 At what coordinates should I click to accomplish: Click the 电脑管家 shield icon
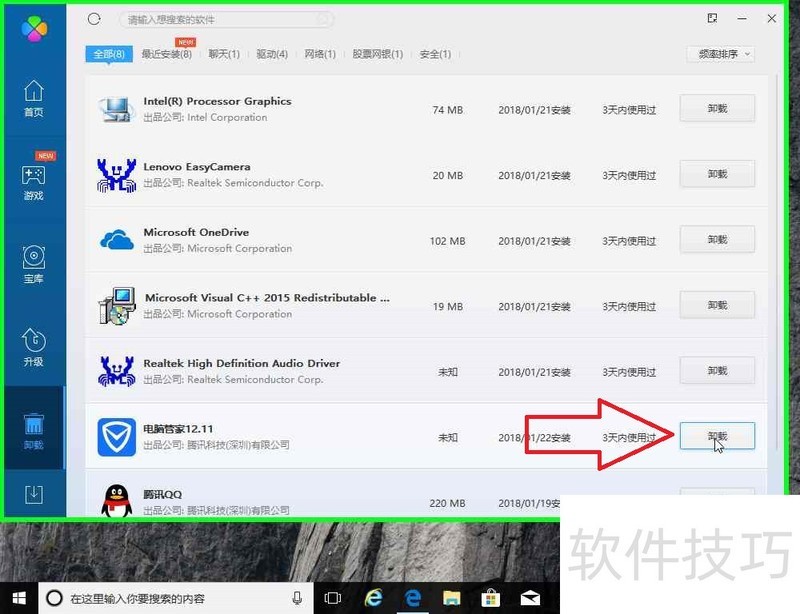pyautogui.click(x=117, y=437)
